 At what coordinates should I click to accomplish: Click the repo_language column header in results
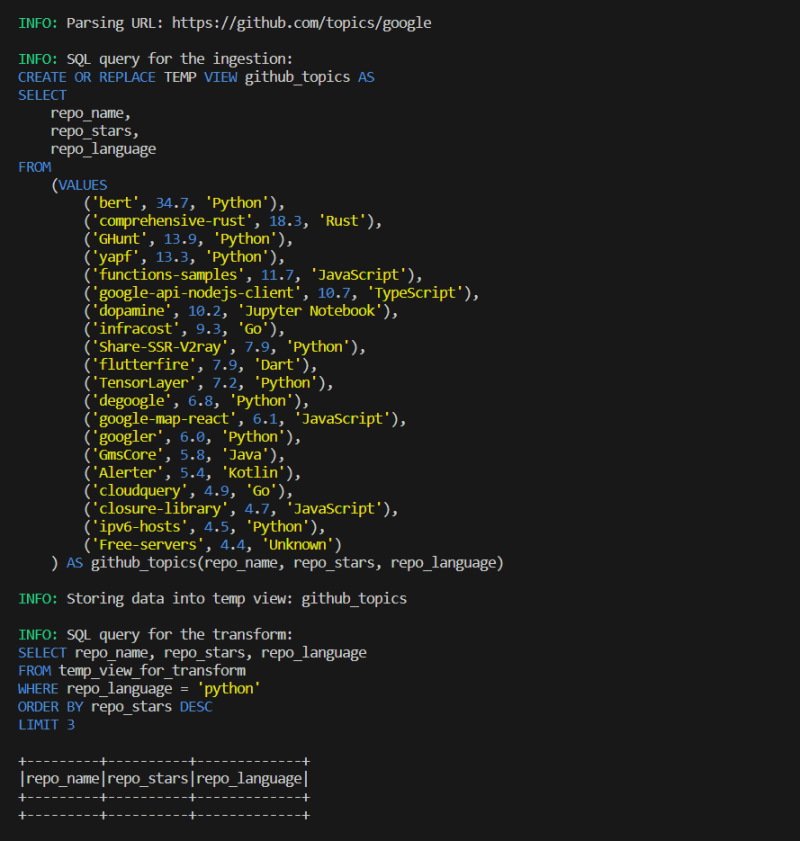click(249, 779)
